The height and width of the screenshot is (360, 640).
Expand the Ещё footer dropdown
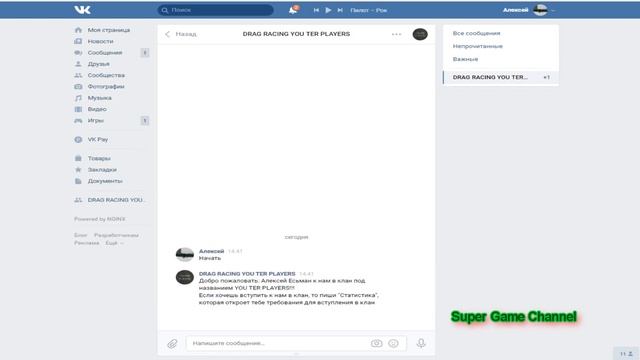click(114, 243)
